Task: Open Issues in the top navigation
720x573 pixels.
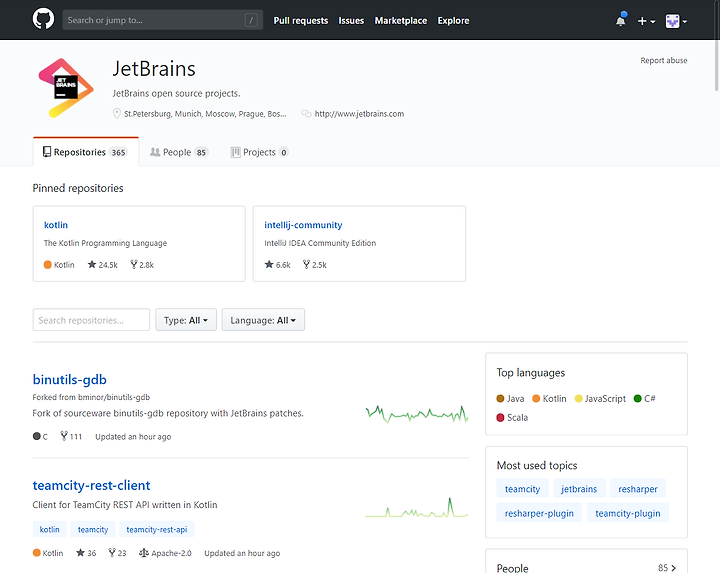Action: [351, 21]
